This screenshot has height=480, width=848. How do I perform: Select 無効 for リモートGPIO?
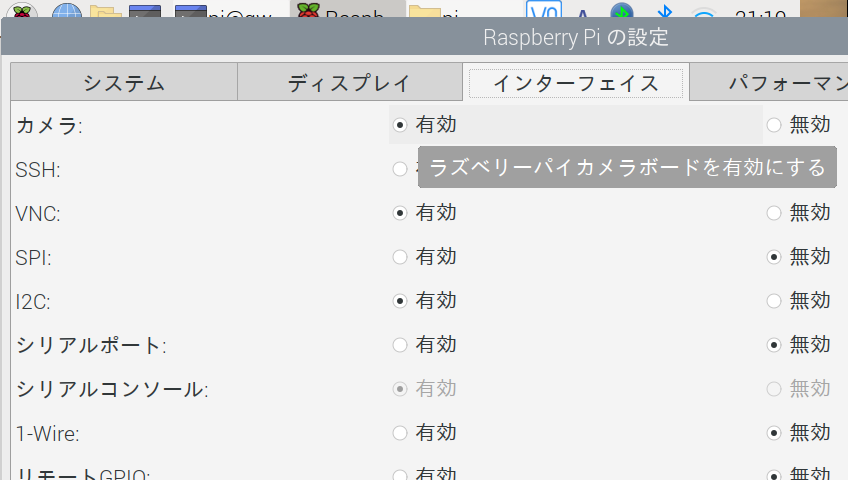pyautogui.click(x=774, y=475)
